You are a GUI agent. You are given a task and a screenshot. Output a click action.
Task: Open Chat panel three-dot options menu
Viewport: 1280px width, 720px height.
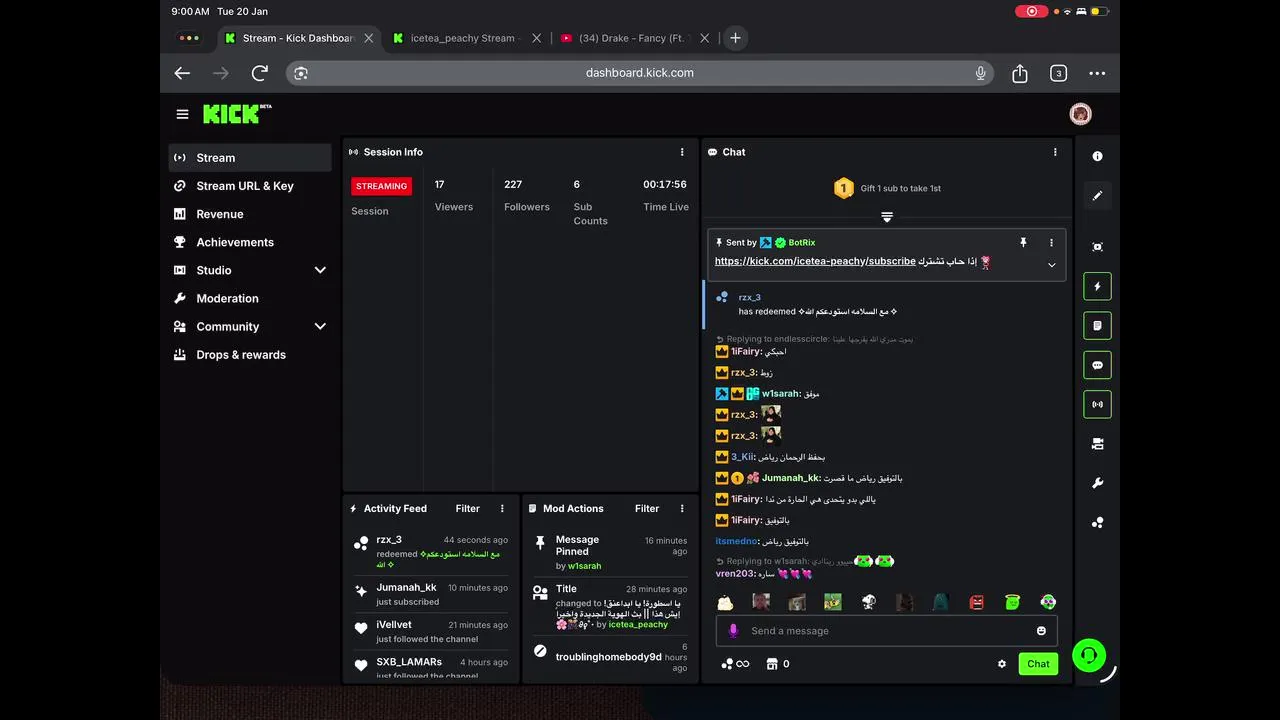1054,152
